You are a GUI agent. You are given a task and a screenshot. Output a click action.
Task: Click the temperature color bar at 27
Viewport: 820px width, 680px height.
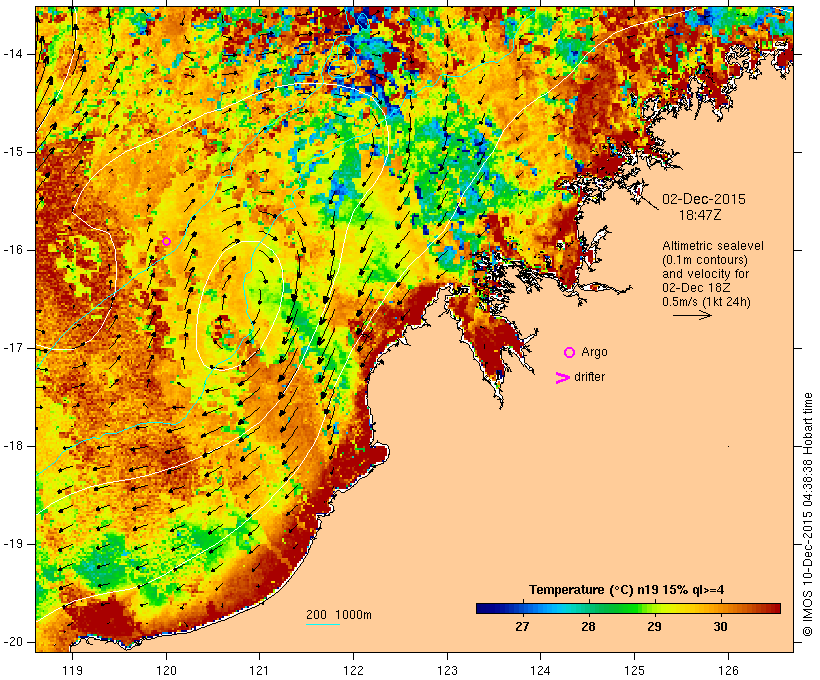pos(522,608)
